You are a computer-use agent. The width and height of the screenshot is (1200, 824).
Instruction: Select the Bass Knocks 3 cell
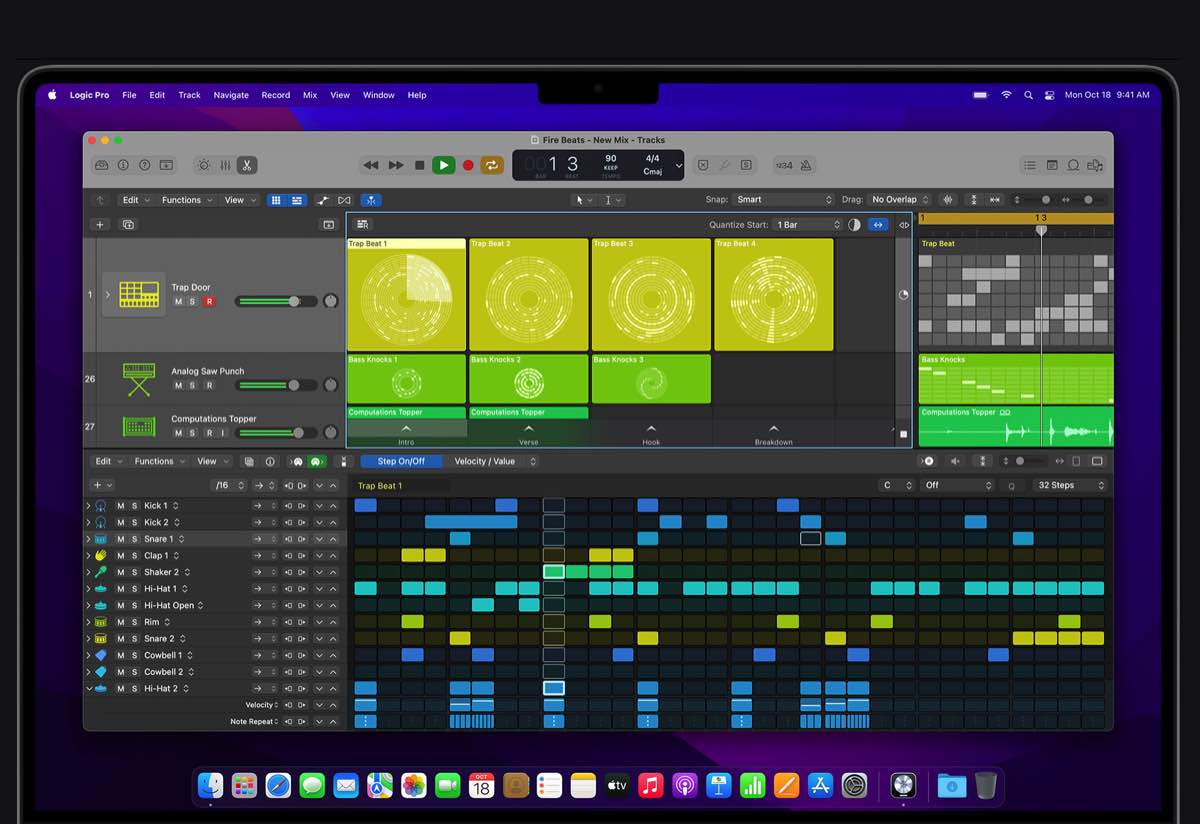coord(651,379)
